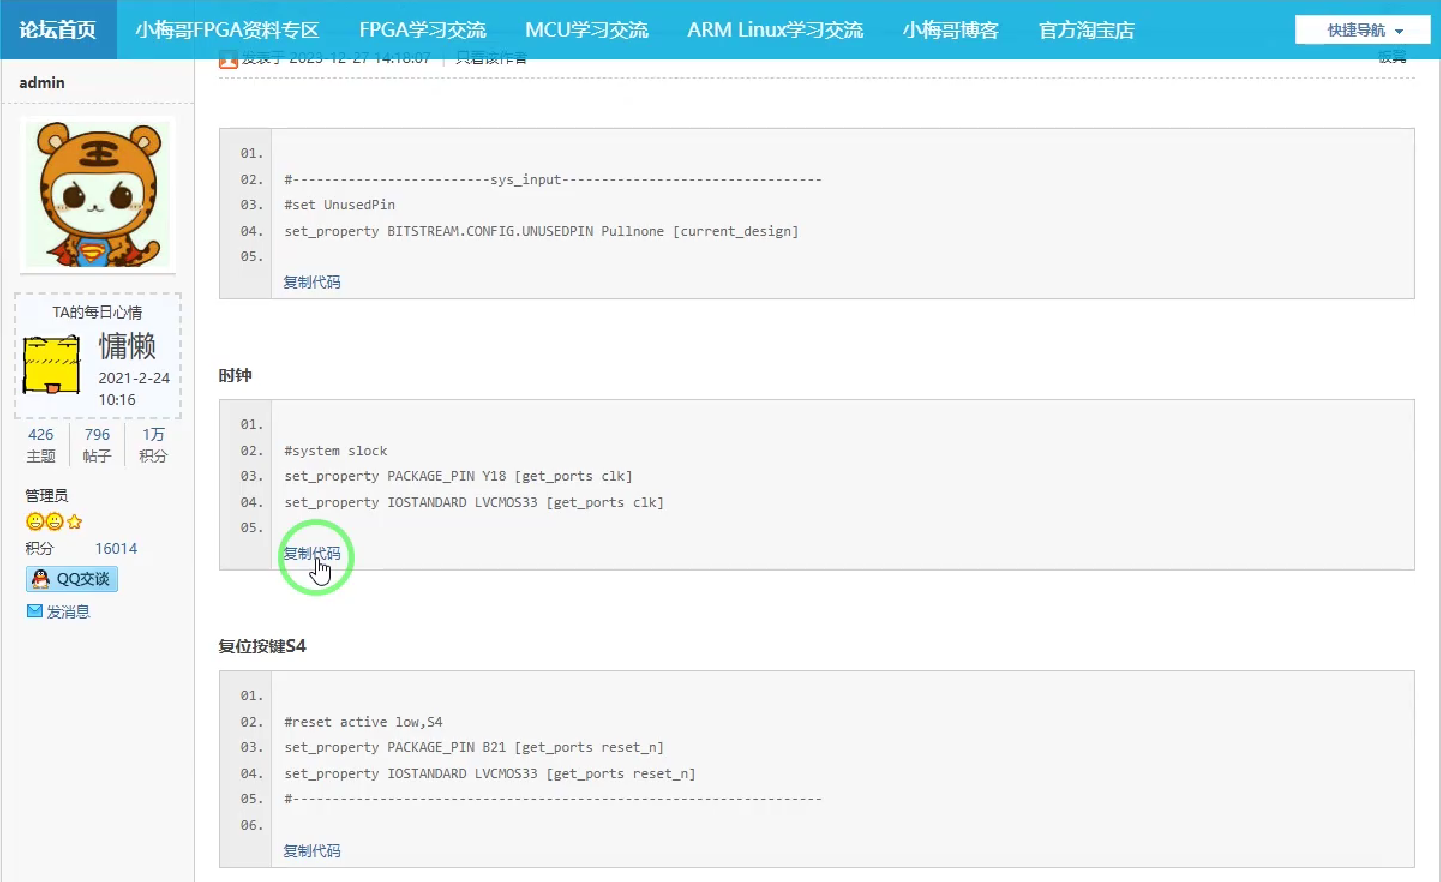Click the #reset active low,S4 comment

coord(363,722)
